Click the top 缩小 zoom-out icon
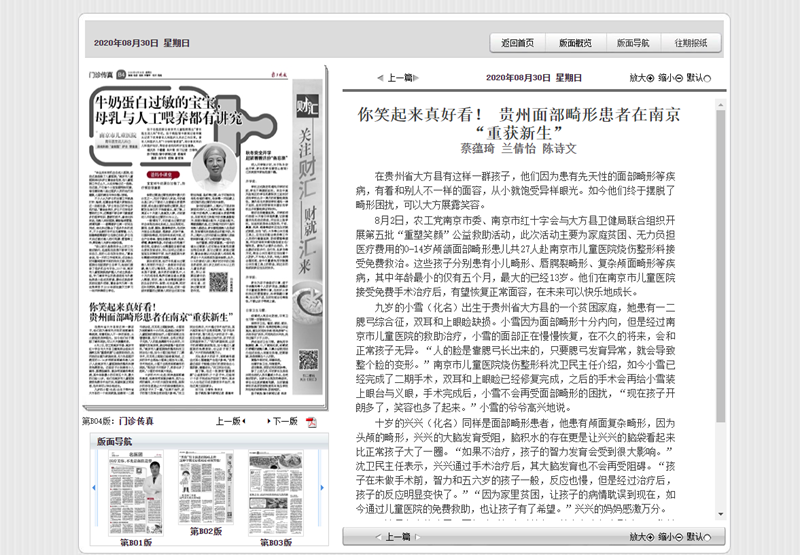The width and height of the screenshot is (800, 555). (x=679, y=78)
